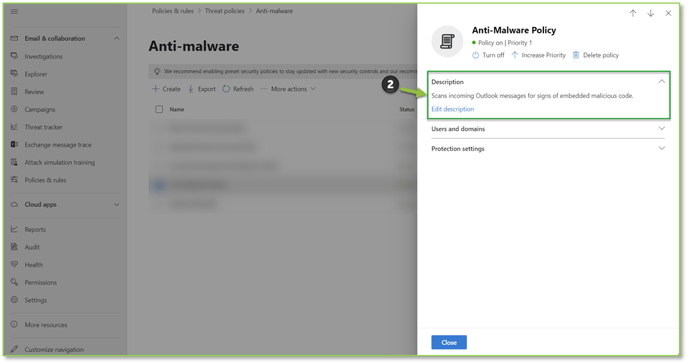Screen dimensions: 688x364
Task: Click the Export download icon
Action: tap(191, 89)
